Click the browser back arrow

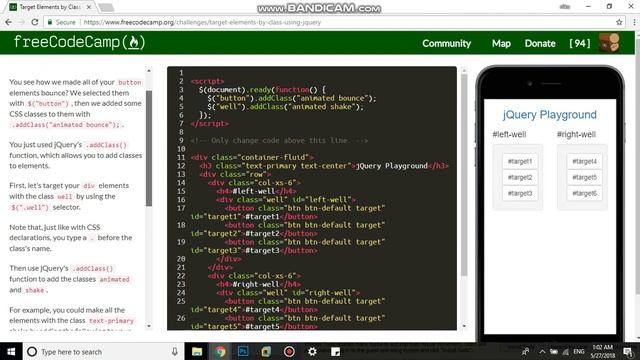point(8,22)
